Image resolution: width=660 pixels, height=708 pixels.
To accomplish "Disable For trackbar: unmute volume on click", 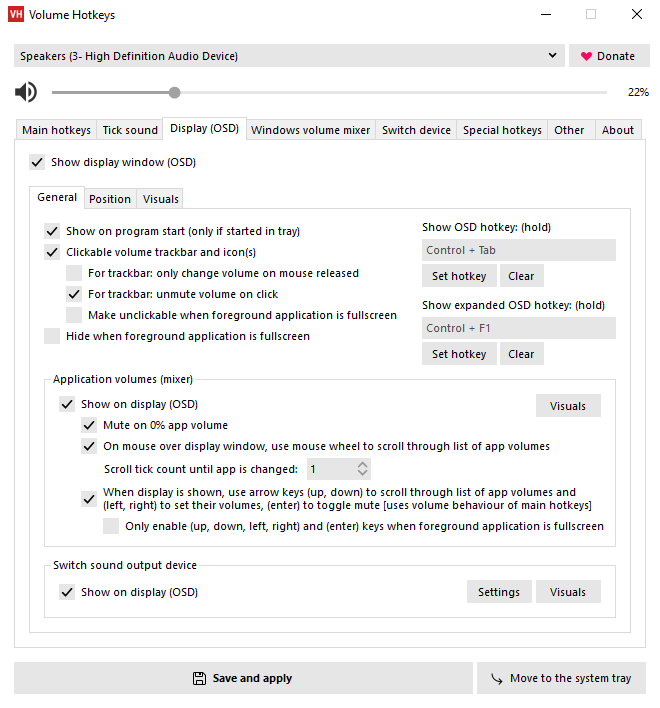I will (x=74, y=294).
